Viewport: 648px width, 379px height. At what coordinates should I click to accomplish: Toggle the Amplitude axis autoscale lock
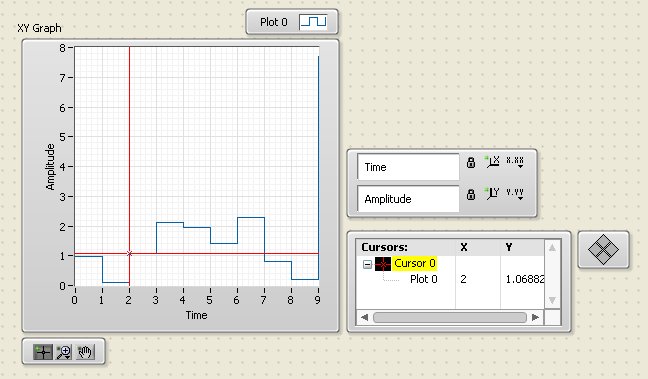[x=471, y=194]
